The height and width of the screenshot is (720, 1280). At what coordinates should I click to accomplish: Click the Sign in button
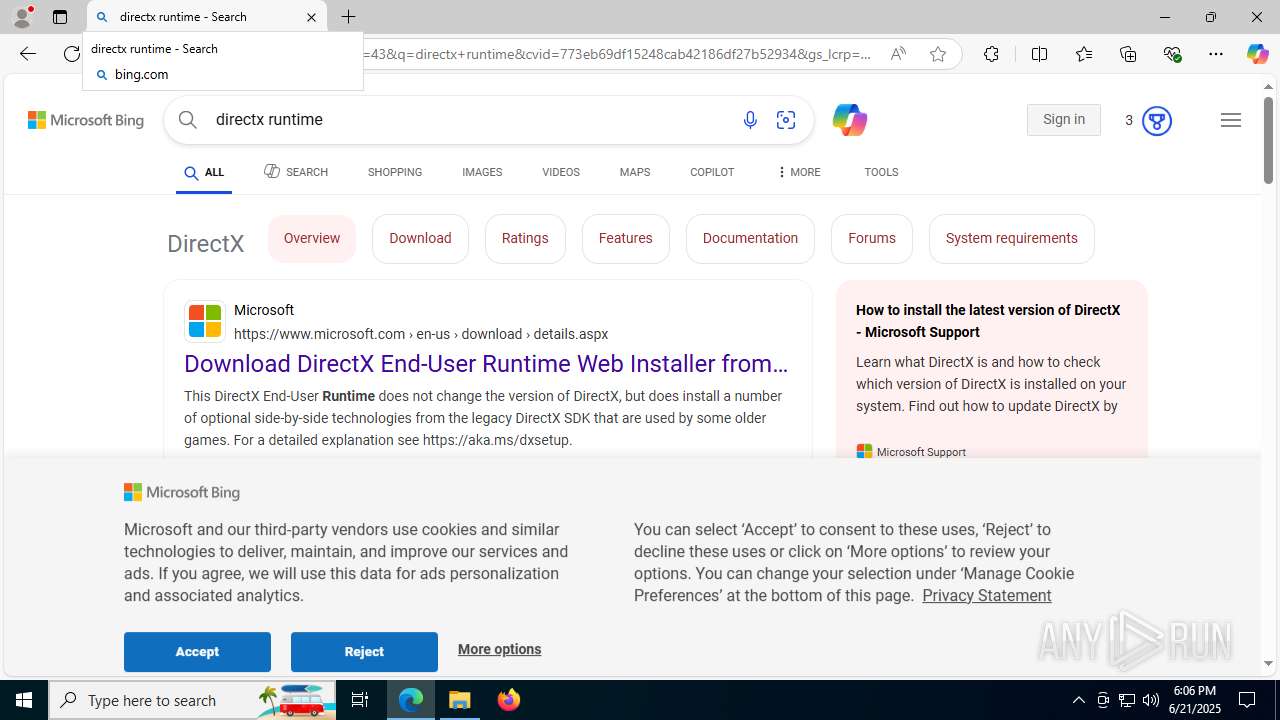click(x=1064, y=120)
